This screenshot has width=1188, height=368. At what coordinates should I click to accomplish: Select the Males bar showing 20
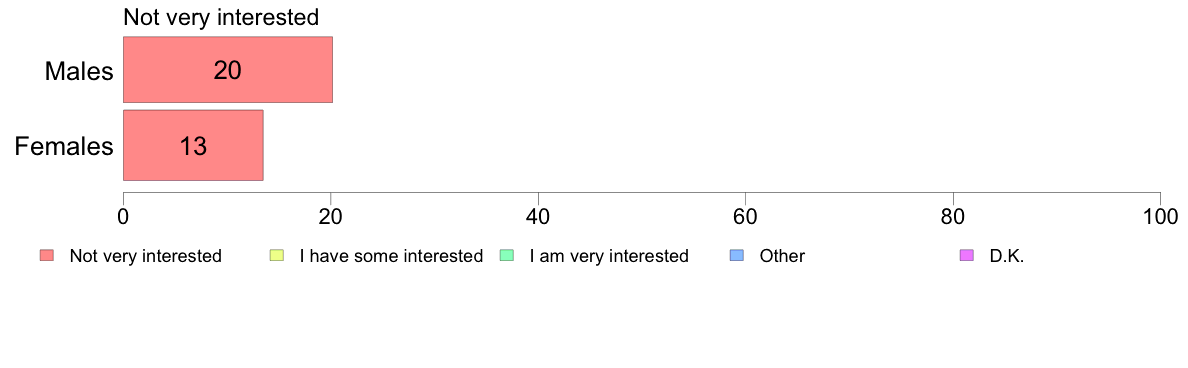[228, 70]
